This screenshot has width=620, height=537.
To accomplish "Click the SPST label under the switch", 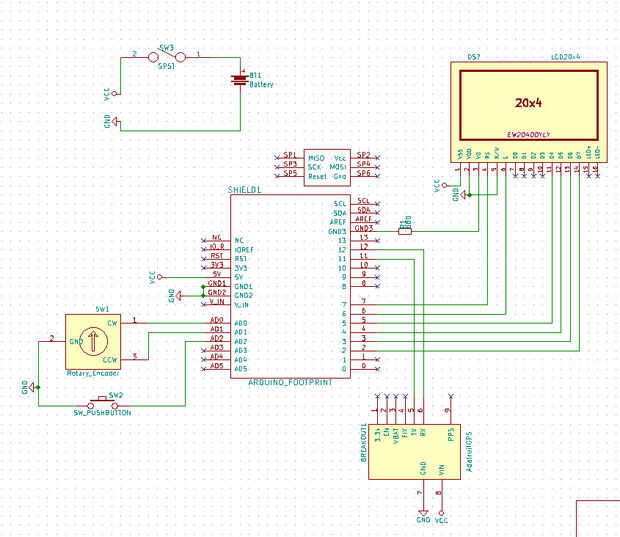I will pos(166,66).
